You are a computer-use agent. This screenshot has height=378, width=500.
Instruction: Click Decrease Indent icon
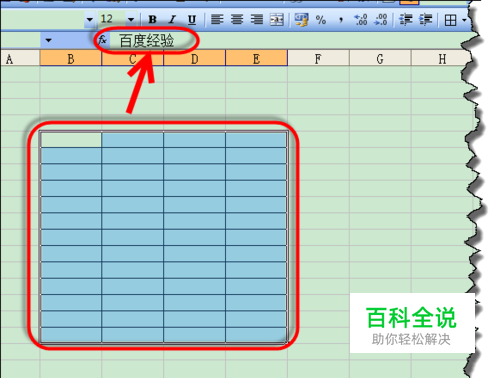click(x=406, y=20)
